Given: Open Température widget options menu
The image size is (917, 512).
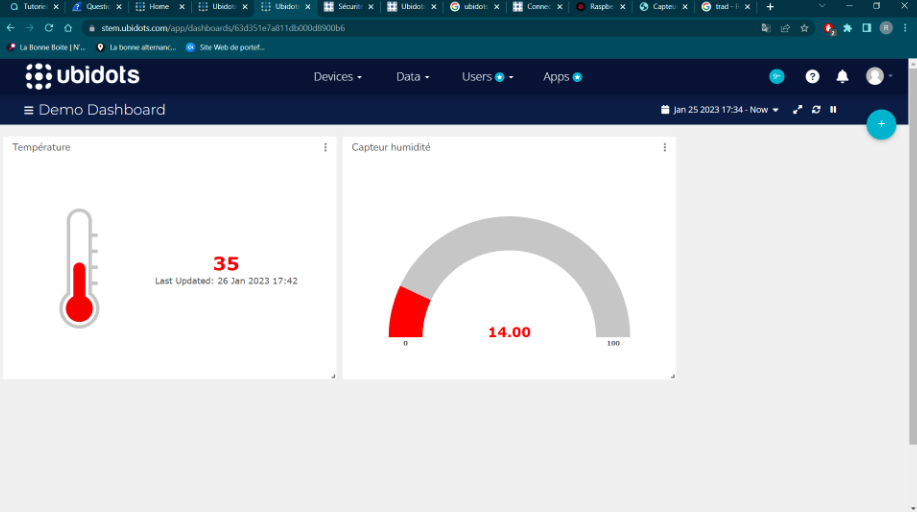Looking at the screenshot, I should [325, 148].
